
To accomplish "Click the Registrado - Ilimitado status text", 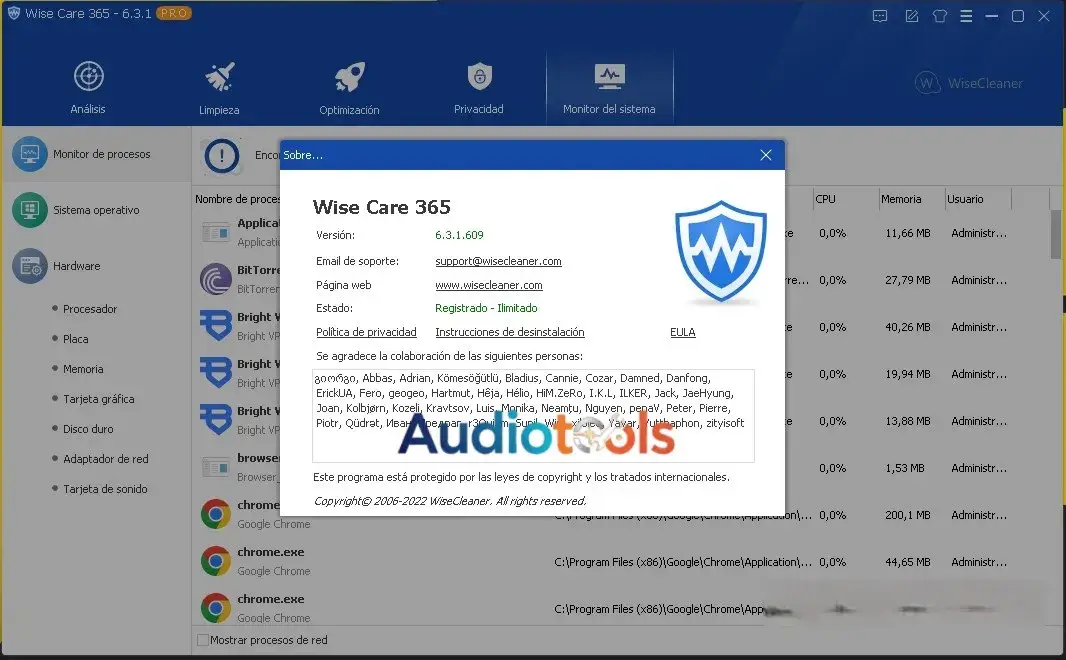I will 486,308.
